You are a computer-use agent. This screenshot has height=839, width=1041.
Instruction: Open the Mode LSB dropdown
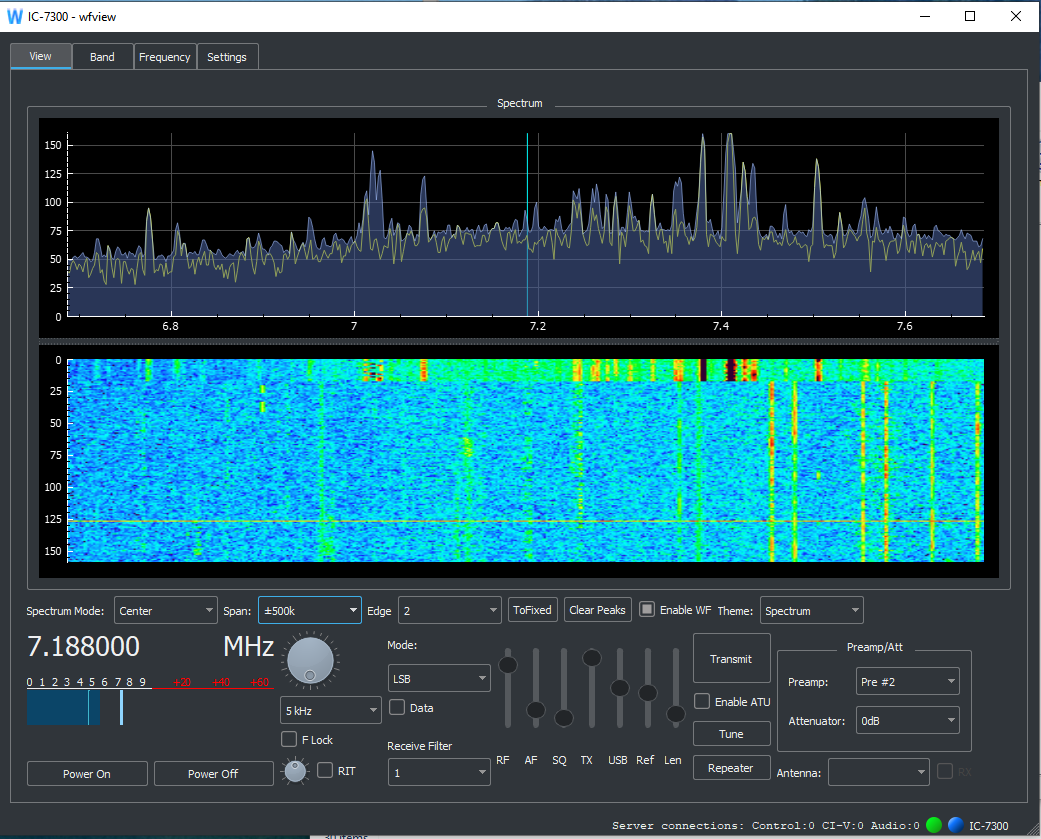(439, 678)
